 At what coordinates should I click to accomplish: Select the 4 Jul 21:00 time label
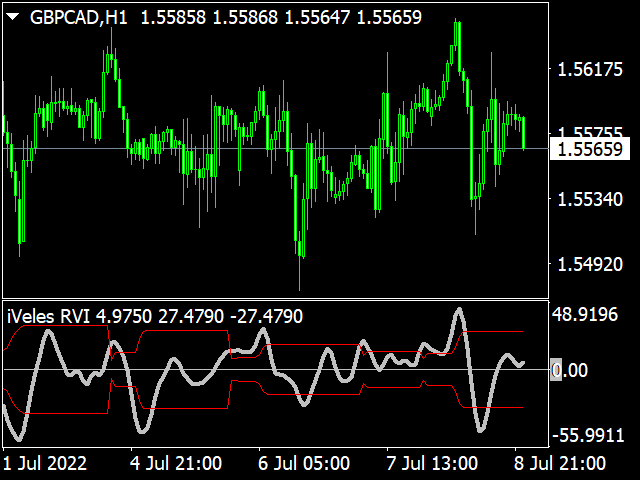click(176, 464)
